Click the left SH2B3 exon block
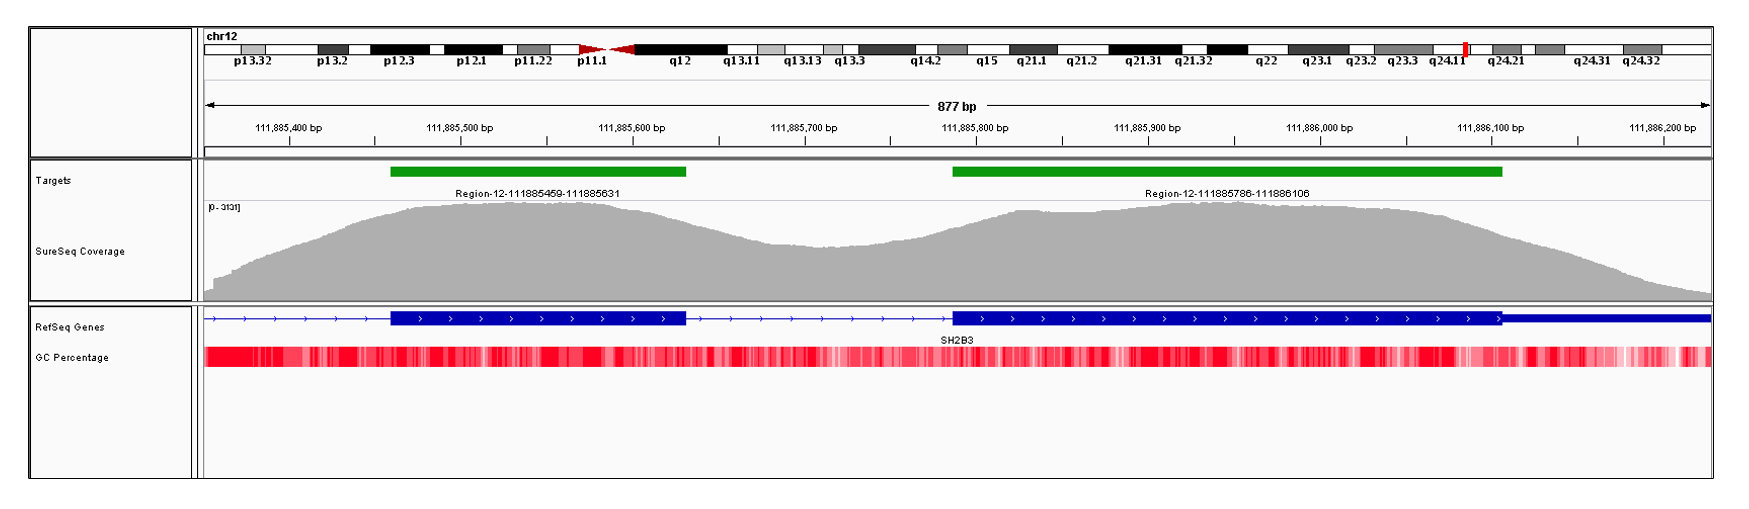Image resolution: width=1749 pixels, height=509 pixels. coord(538,318)
